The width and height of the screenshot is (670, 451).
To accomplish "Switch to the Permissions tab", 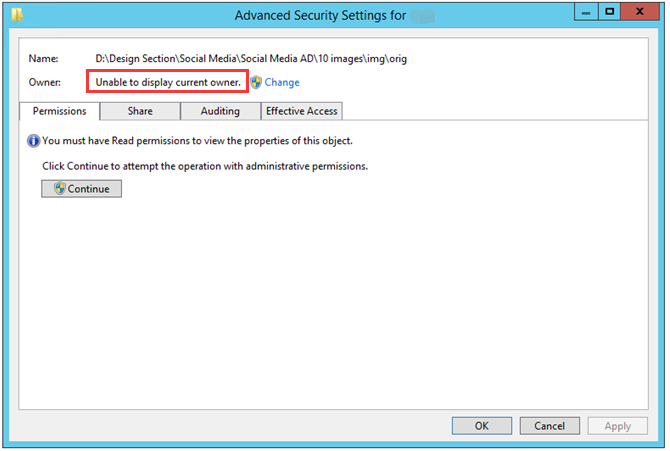I will pos(59,111).
